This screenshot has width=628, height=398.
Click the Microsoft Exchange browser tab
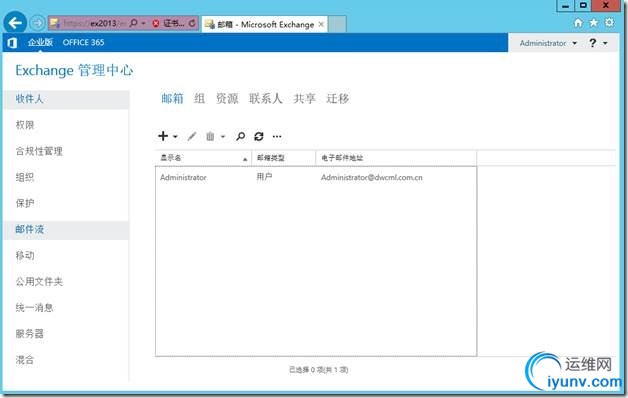[x=264, y=24]
